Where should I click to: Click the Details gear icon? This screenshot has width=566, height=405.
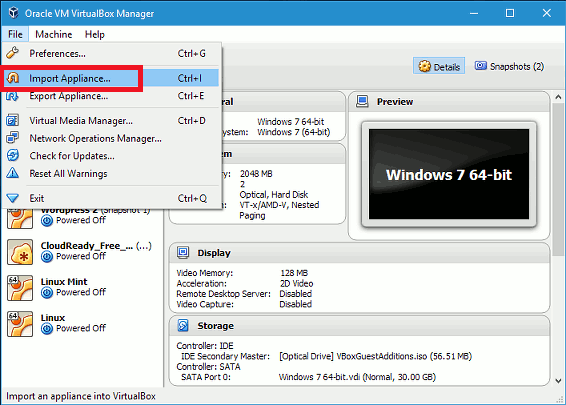pos(424,66)
